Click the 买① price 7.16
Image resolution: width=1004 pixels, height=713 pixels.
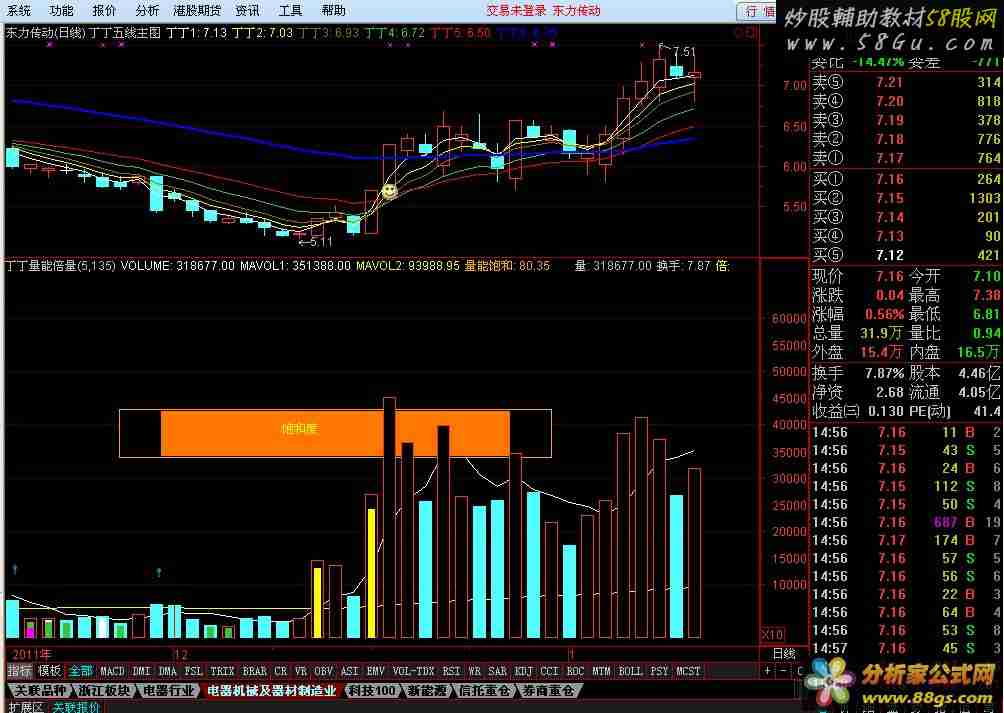(889, 179)
